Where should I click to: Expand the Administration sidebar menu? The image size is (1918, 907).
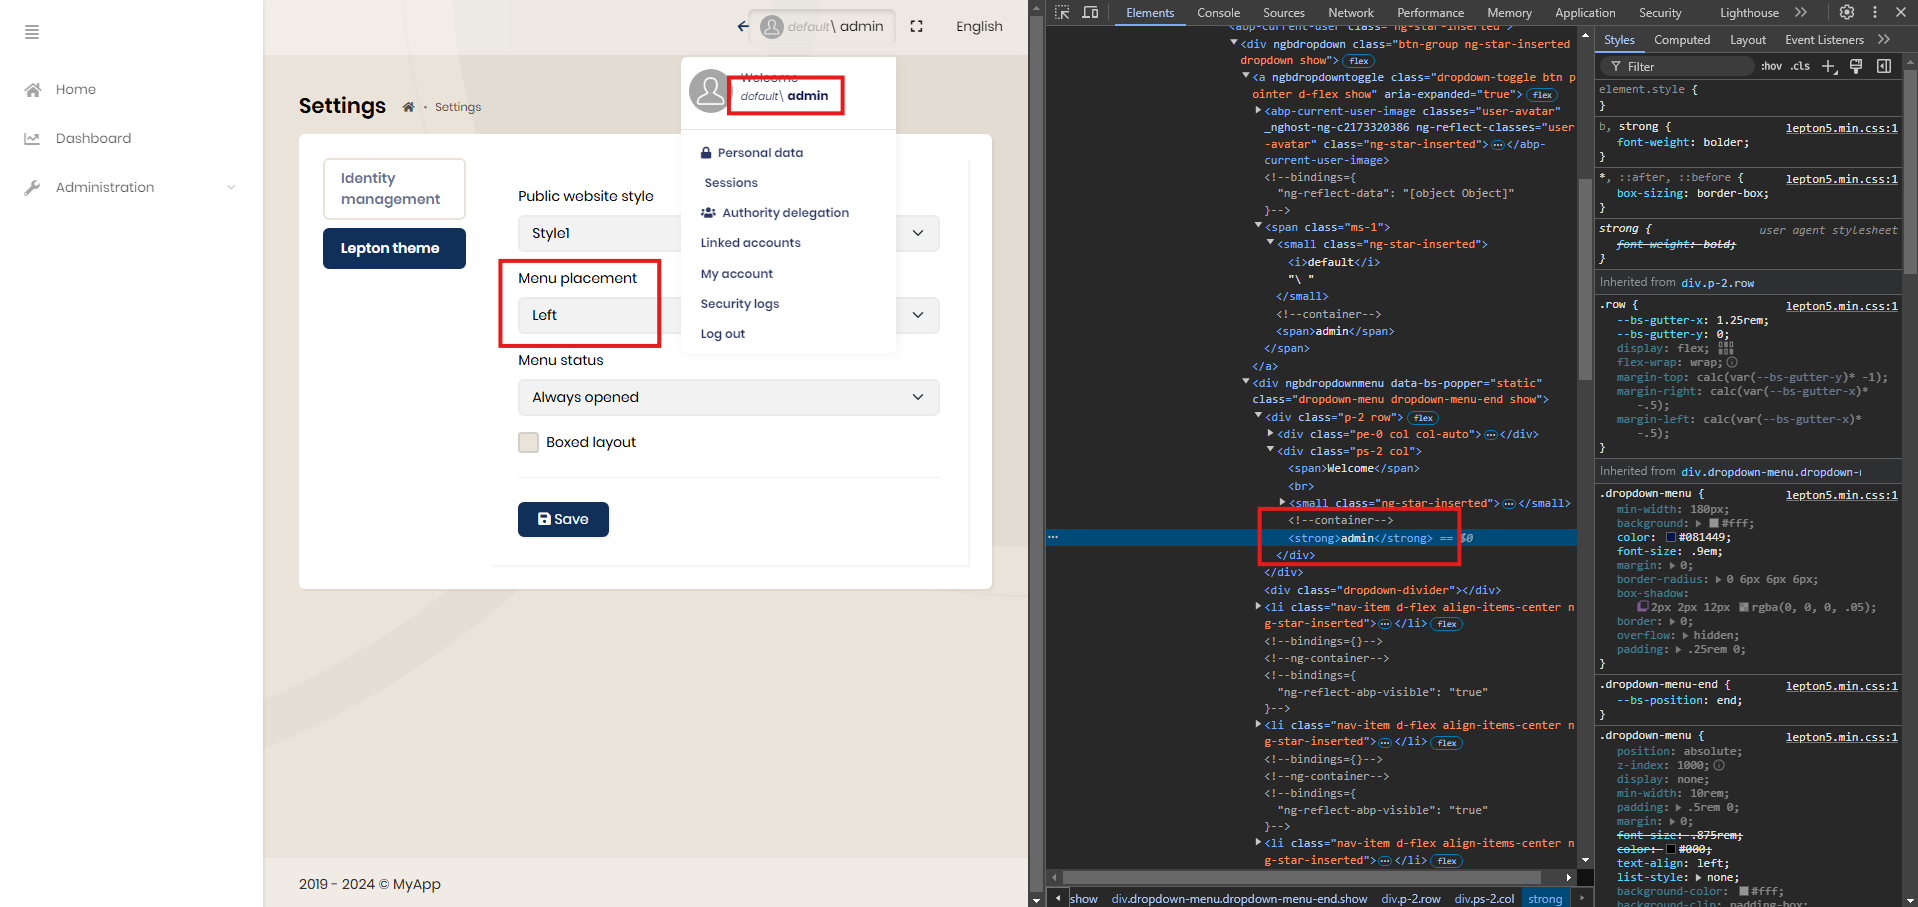pos(131,187)
